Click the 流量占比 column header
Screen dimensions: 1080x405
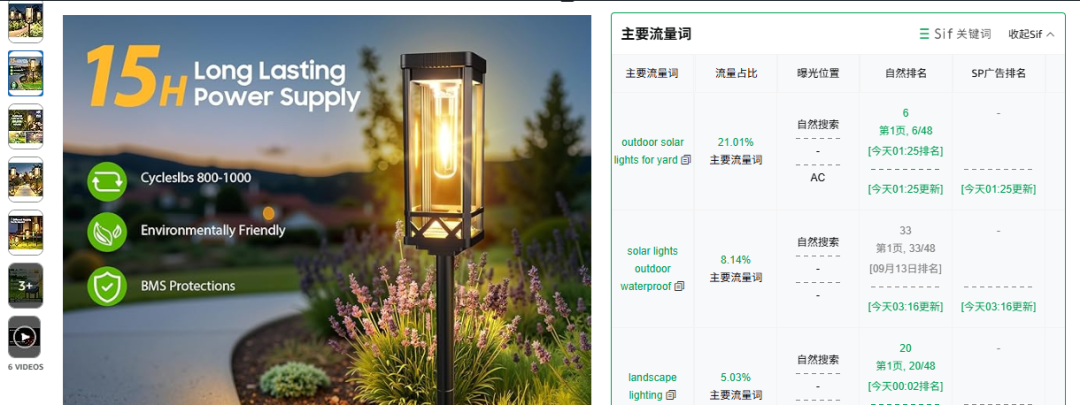[736, 73]
